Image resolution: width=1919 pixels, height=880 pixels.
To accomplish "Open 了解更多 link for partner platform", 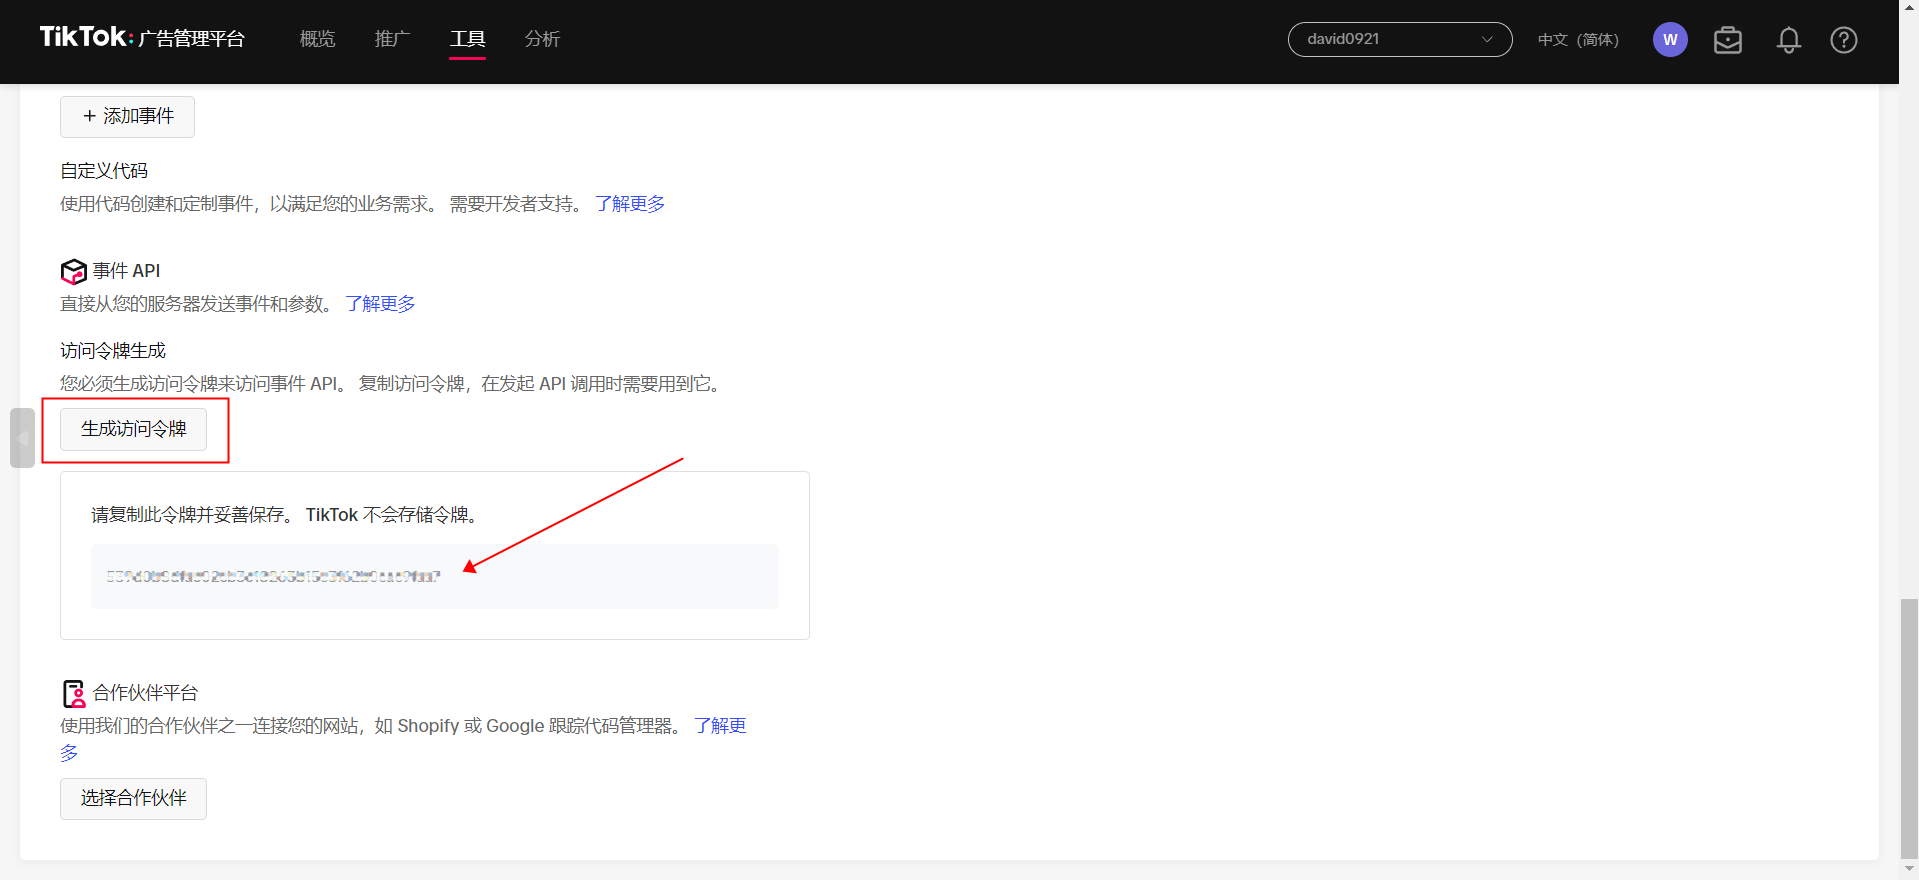I will [x=720, y=726].
